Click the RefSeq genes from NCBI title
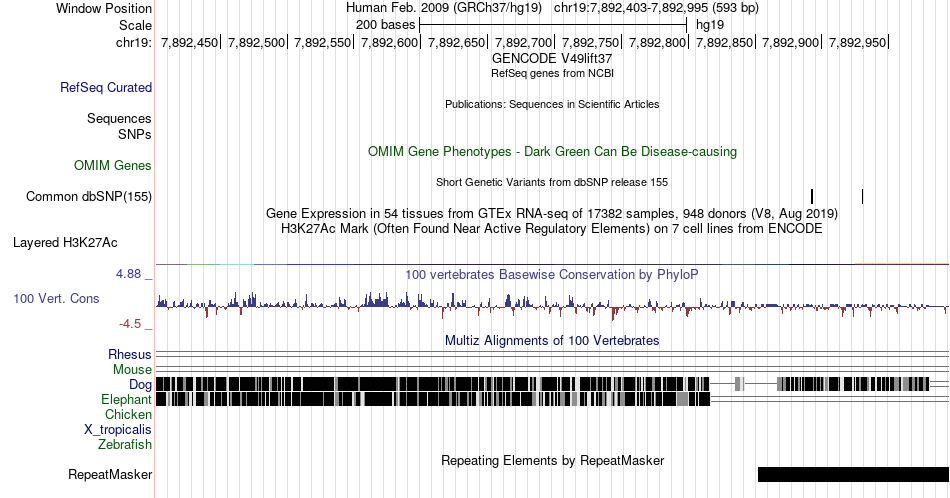950x498 pixels. 552,73
